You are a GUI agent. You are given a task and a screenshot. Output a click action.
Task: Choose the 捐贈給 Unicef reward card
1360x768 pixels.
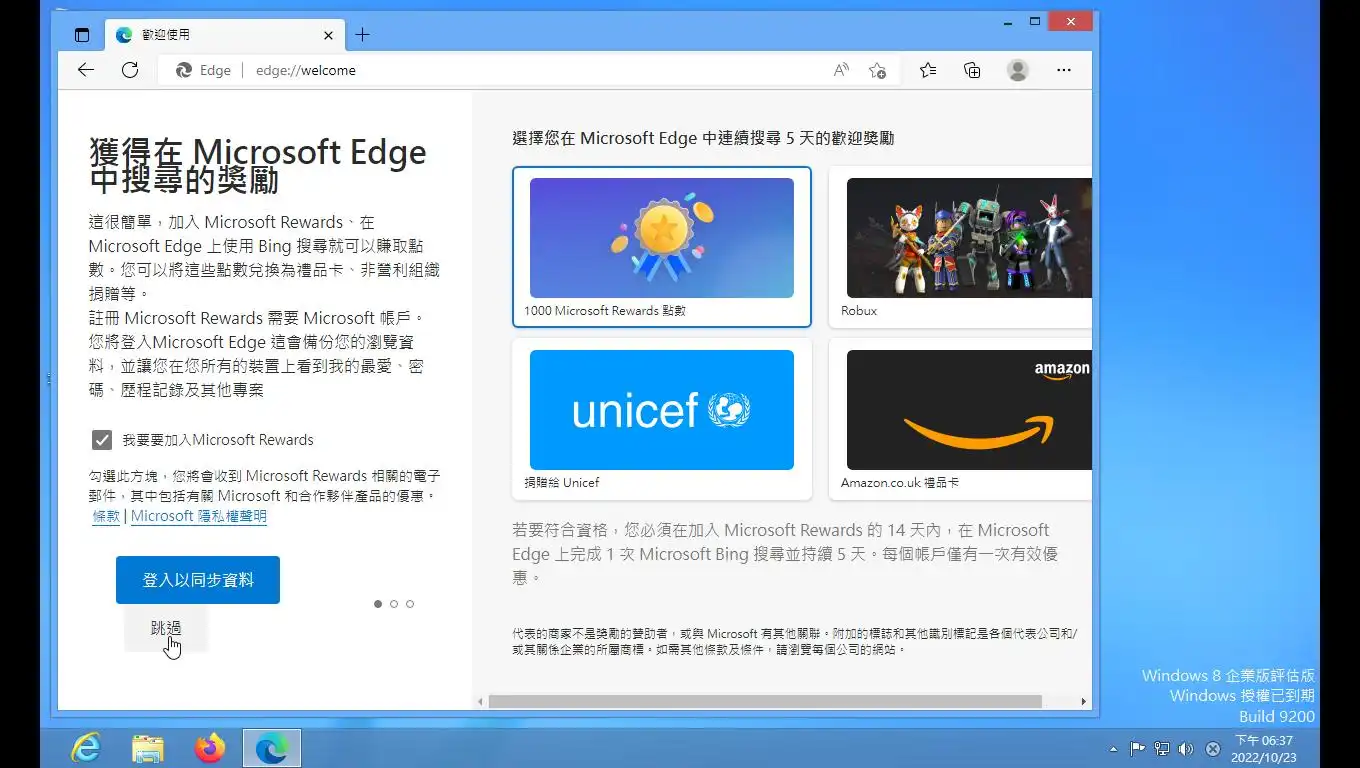pos(662,419)
